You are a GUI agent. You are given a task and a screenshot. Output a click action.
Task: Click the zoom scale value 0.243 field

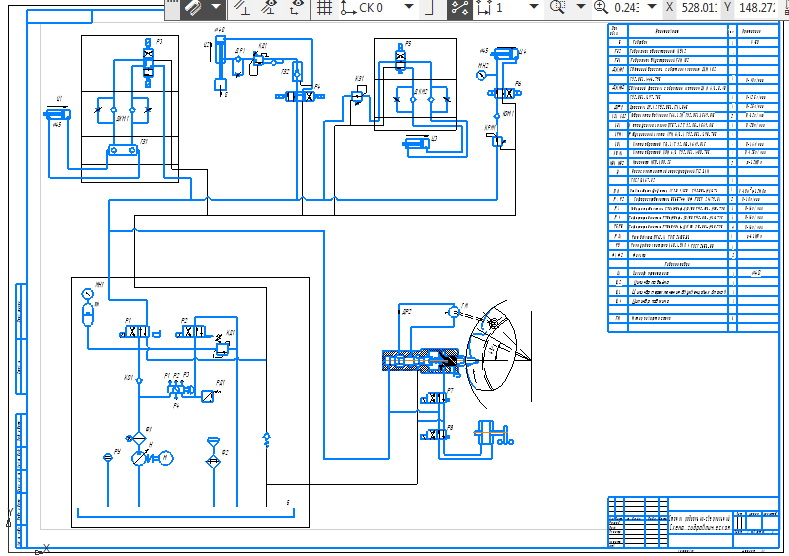[x=627, y=8]
